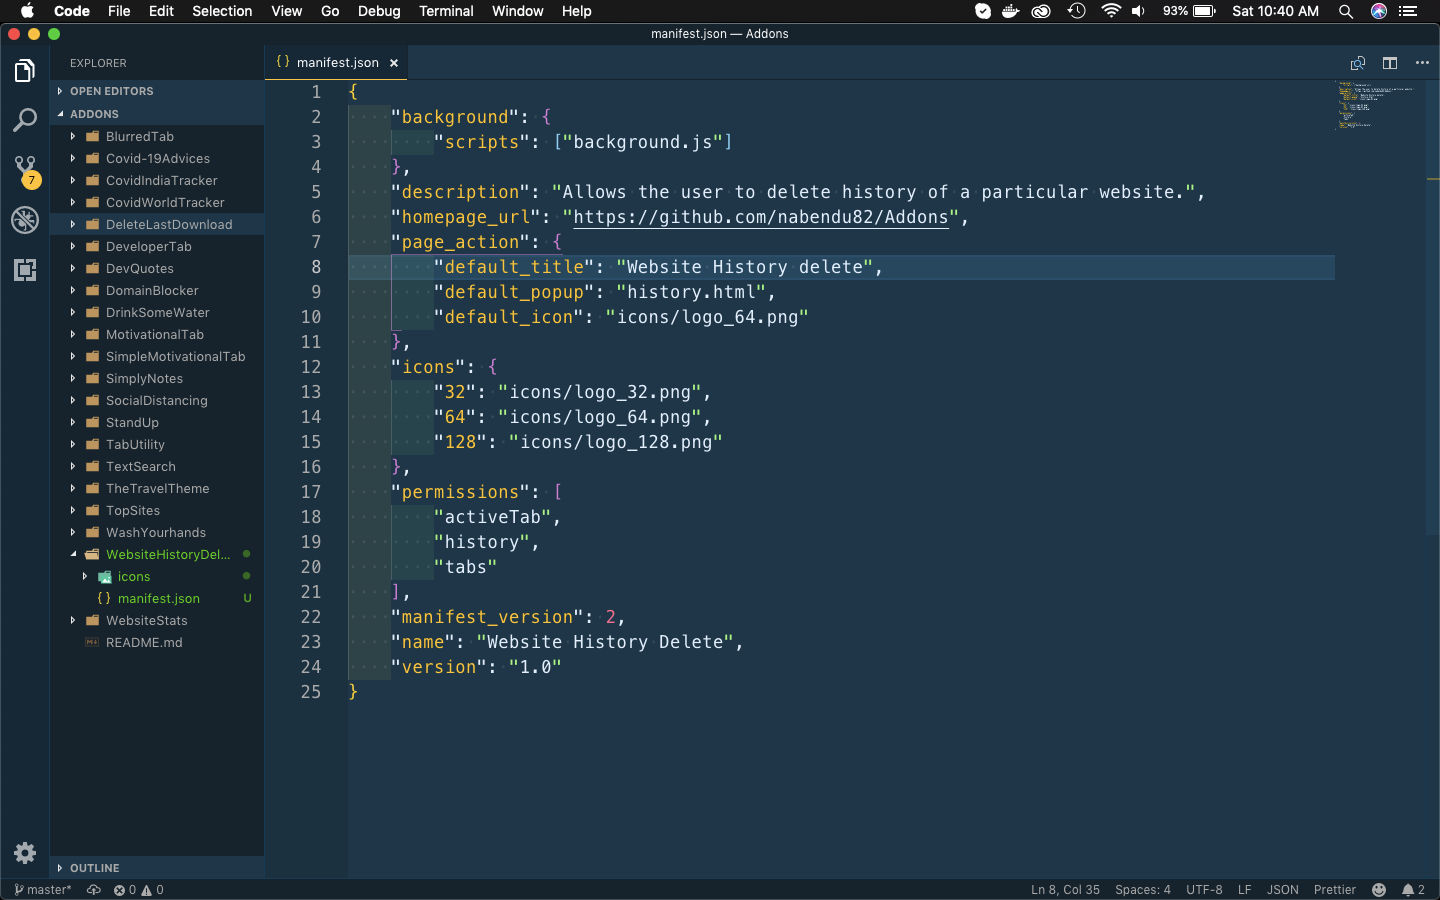This screenshot has width=1440, height=900.
Task: Open the Extensions view in activity bar
Action: point(25,269)
